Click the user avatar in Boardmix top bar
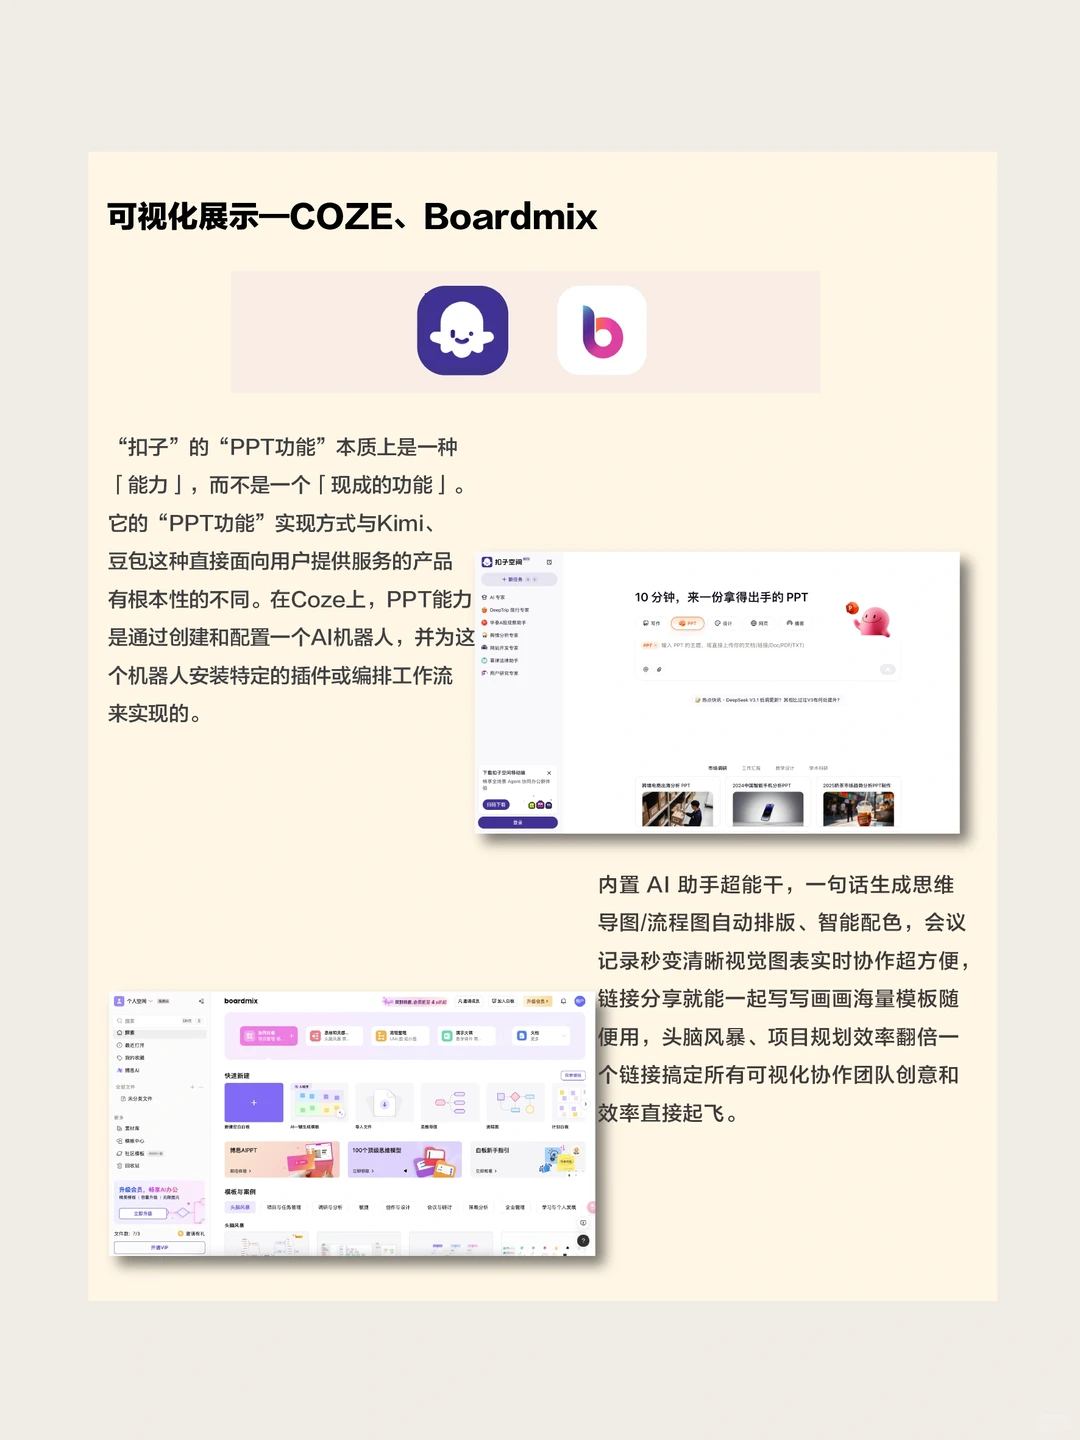This screenshot has height=1440, width=1080. (x=580, y=1001)
